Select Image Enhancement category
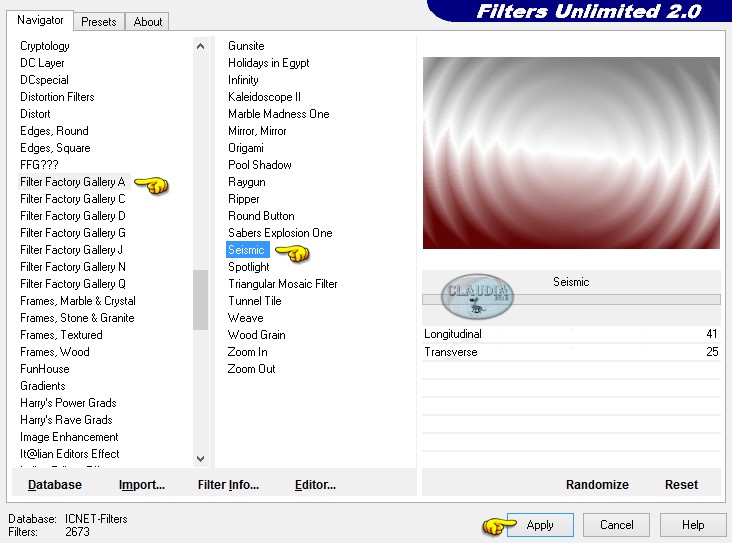This screenshot has height=543, width=732. (69, 437)
